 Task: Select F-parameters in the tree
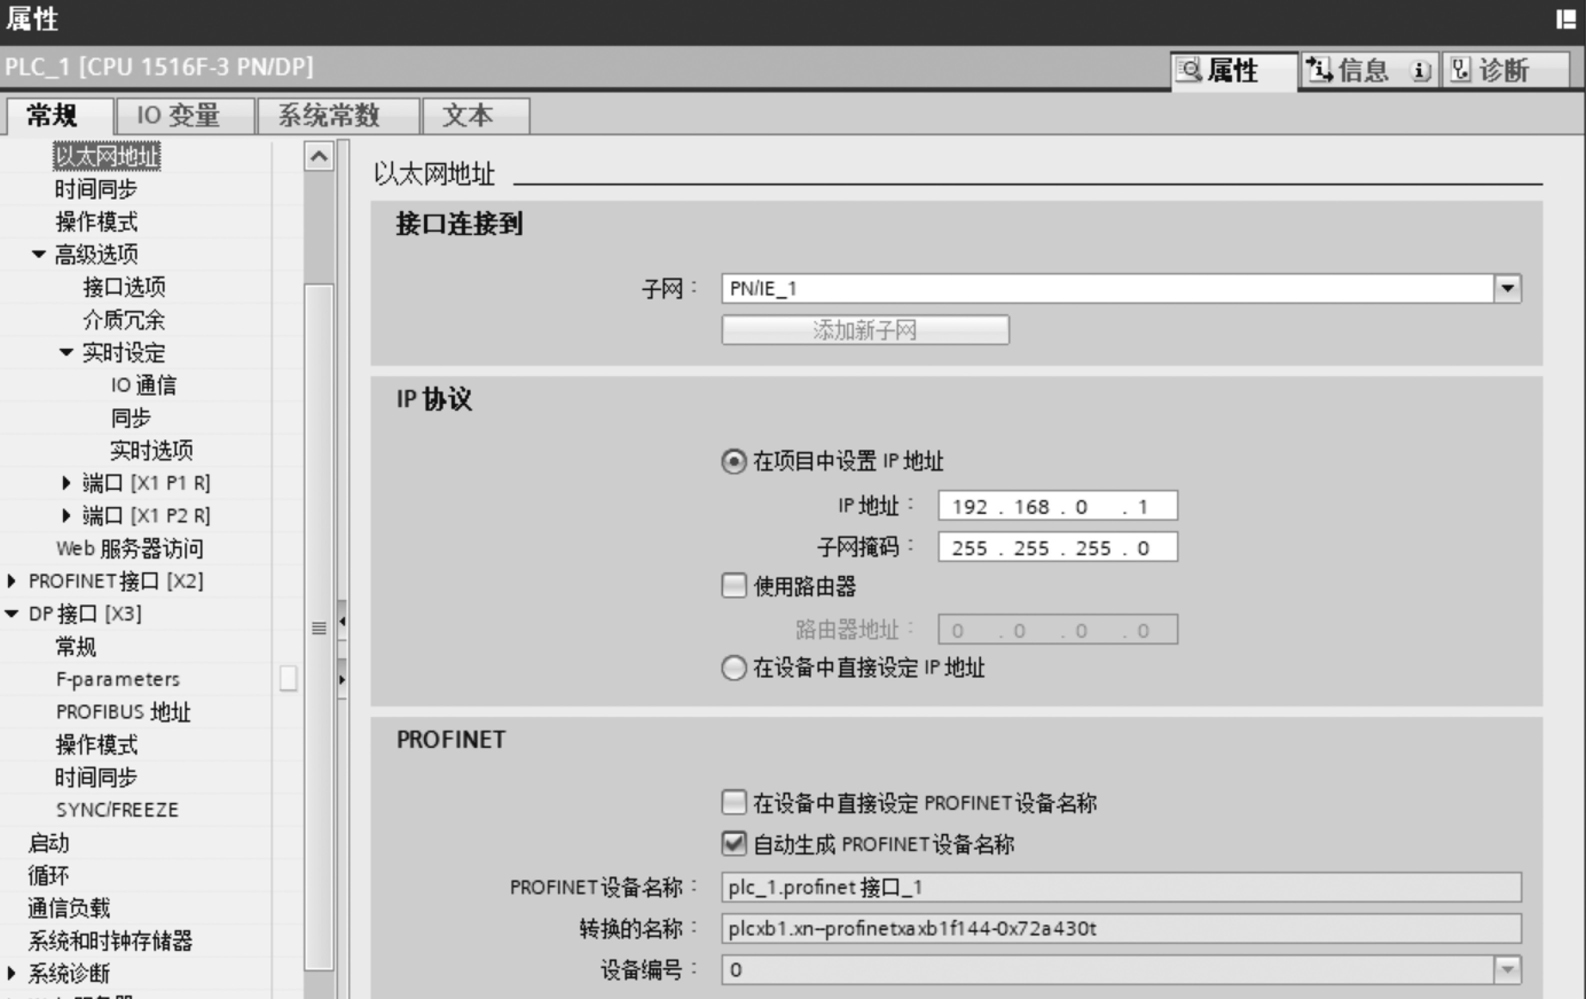[x=118, y=679]
